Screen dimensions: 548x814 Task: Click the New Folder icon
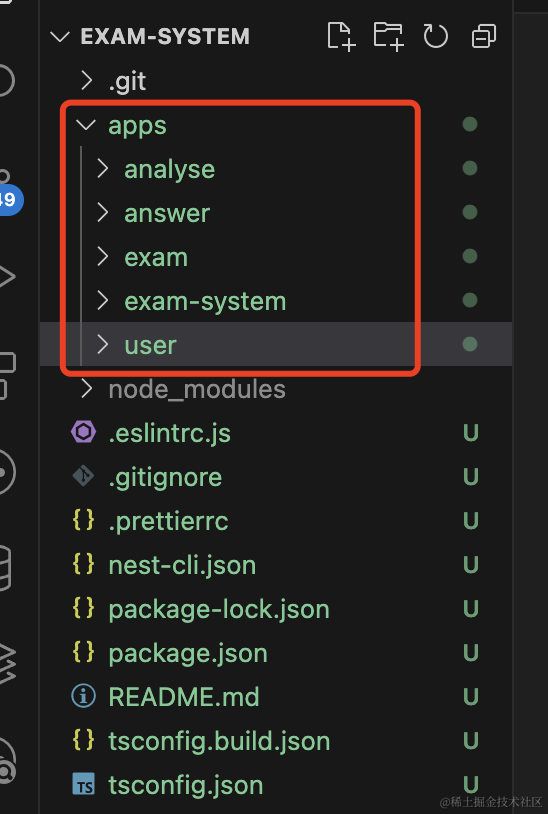click(x=389, y=36)
